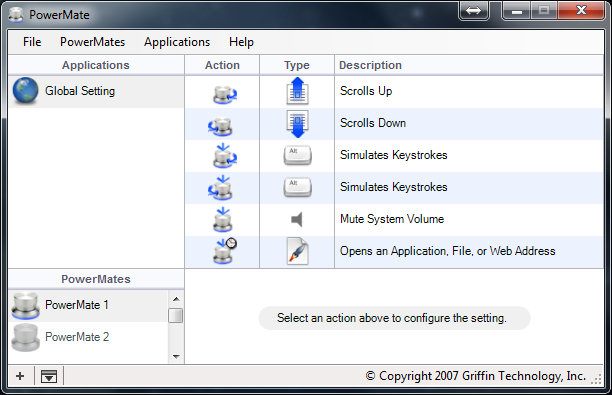Click rotate-left action icon for Scrolls Down
The height and width of the screenshot is (395, 612).
pos(221,126)
